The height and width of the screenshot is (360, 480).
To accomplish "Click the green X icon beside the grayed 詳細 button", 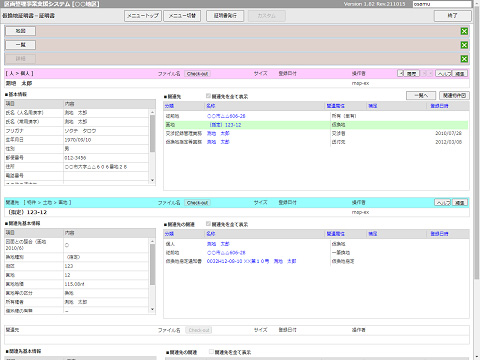I will (x=464, y=59).
